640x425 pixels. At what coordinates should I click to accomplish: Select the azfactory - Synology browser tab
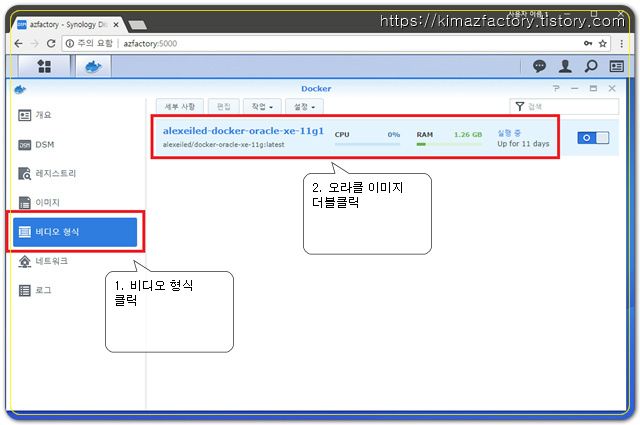[x=67, y=24]
